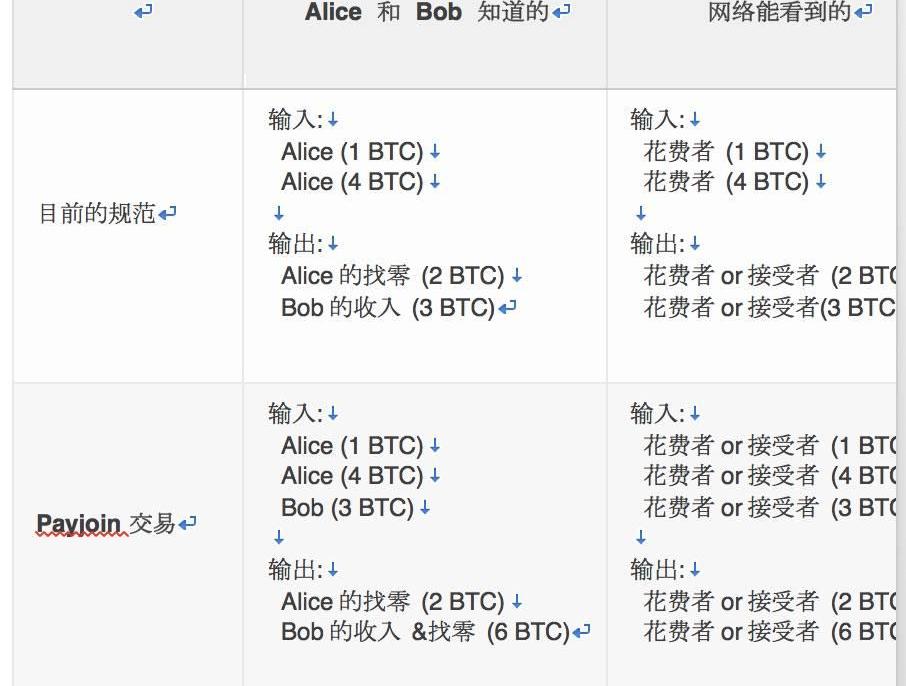
Task: Click the "Bob 的收入 &找零 (6 BTC)" line
Action: [424, 632]
